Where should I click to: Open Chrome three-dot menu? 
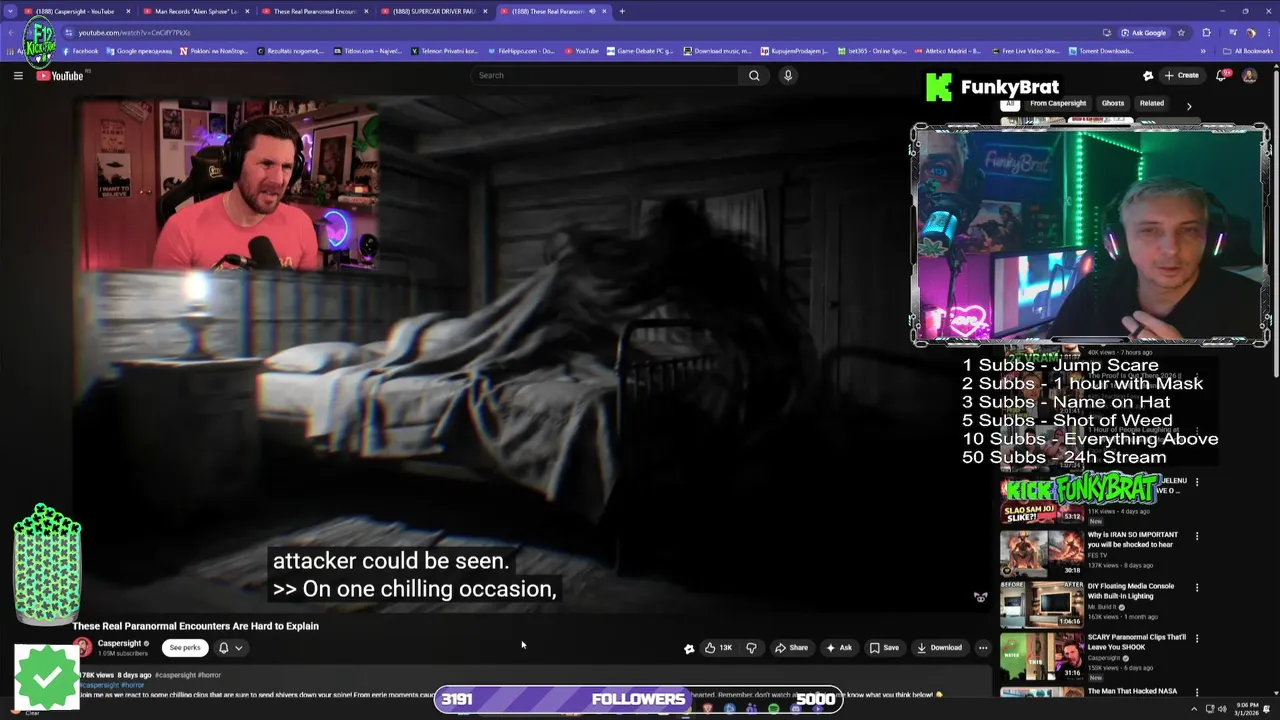[1267, 32]
